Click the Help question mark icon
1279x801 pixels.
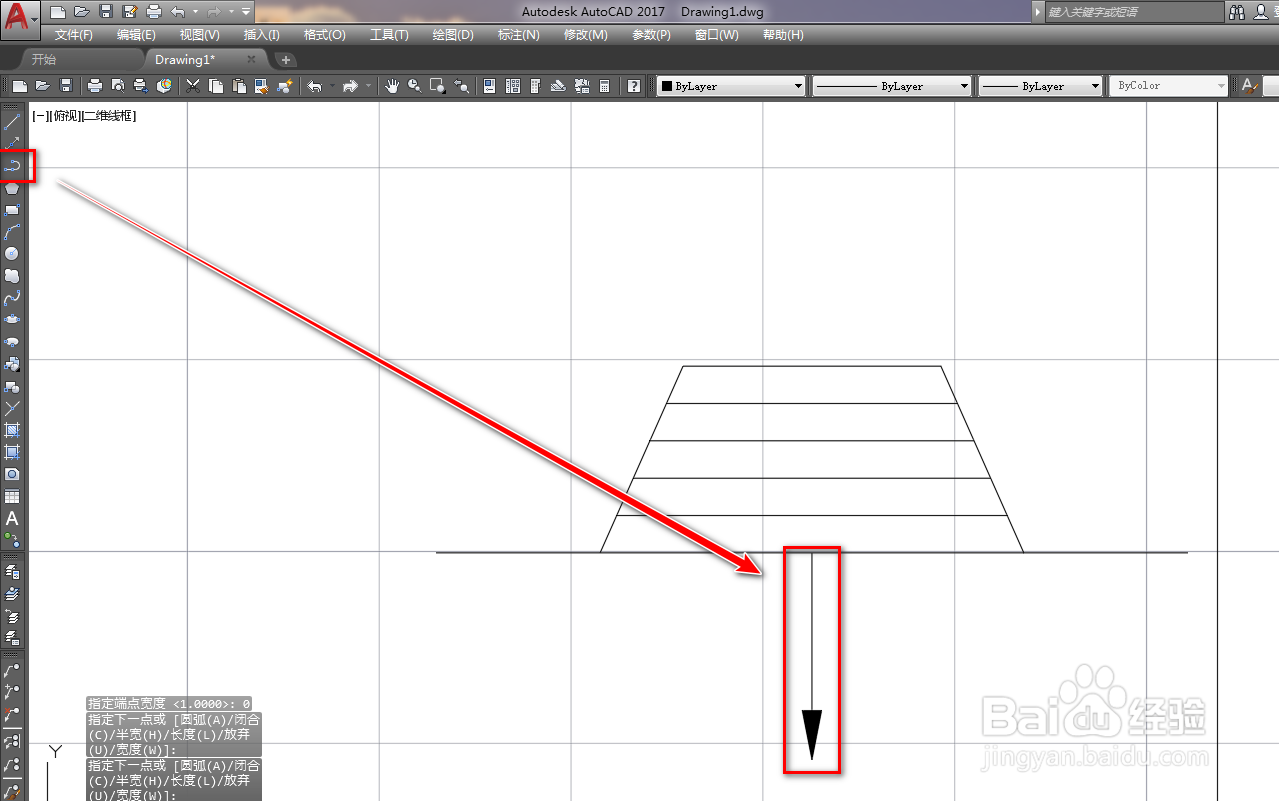click(634, 86)
